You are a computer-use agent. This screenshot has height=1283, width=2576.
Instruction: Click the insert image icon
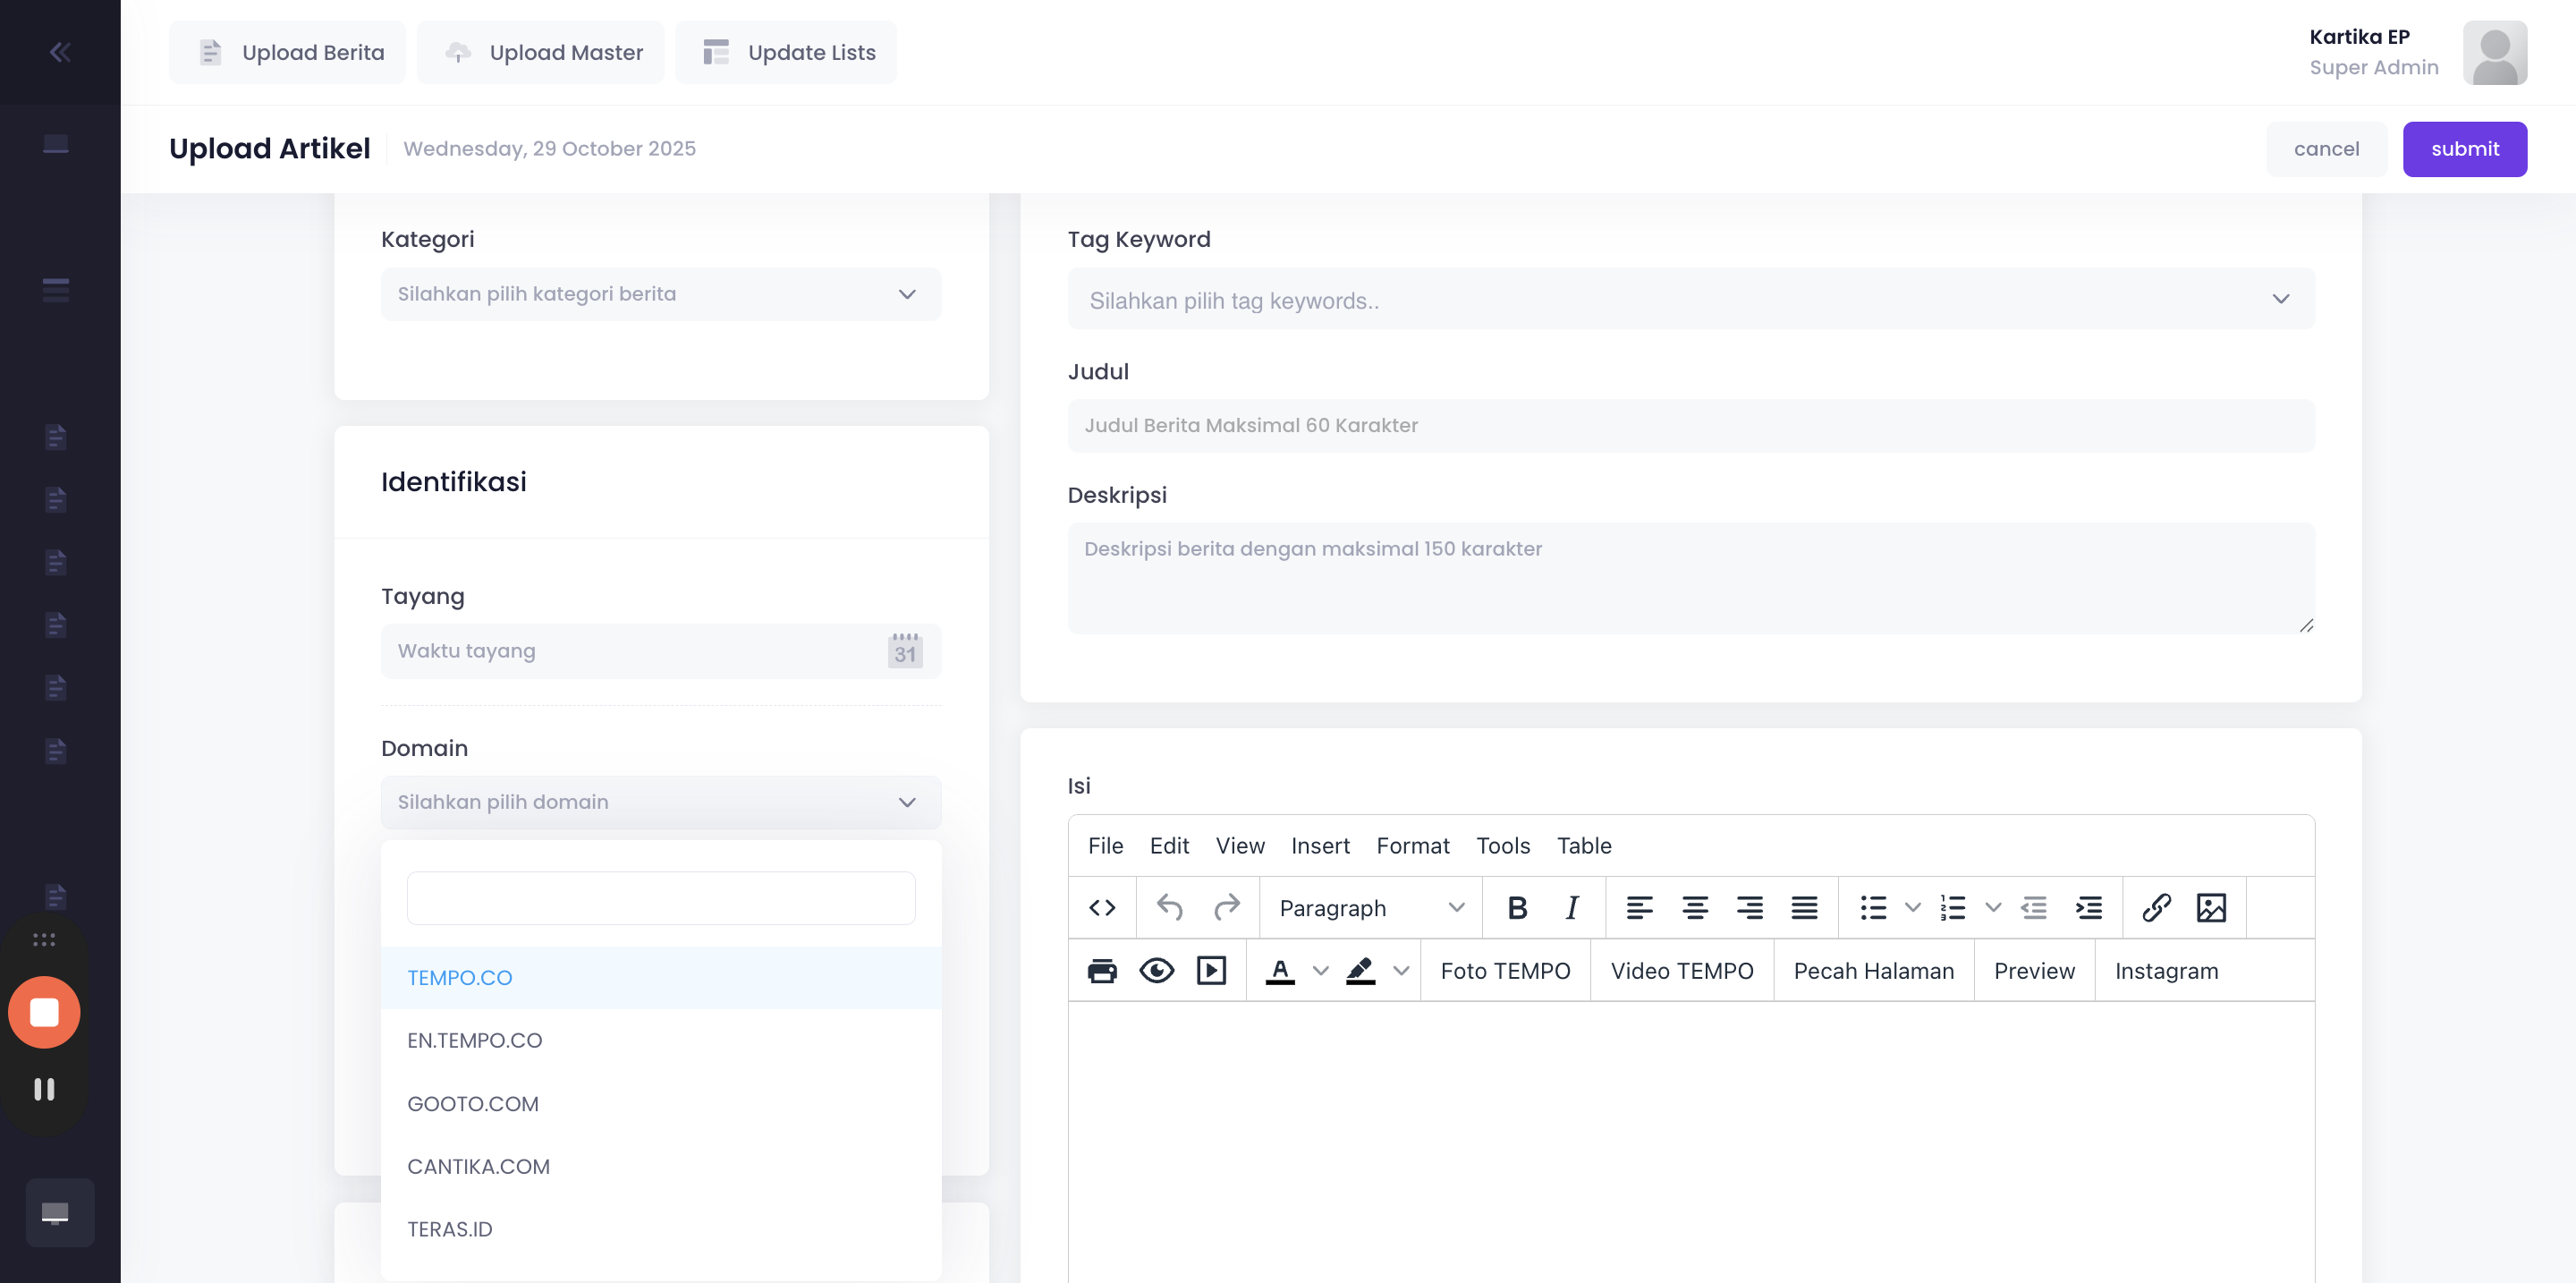coord(2210,907)
